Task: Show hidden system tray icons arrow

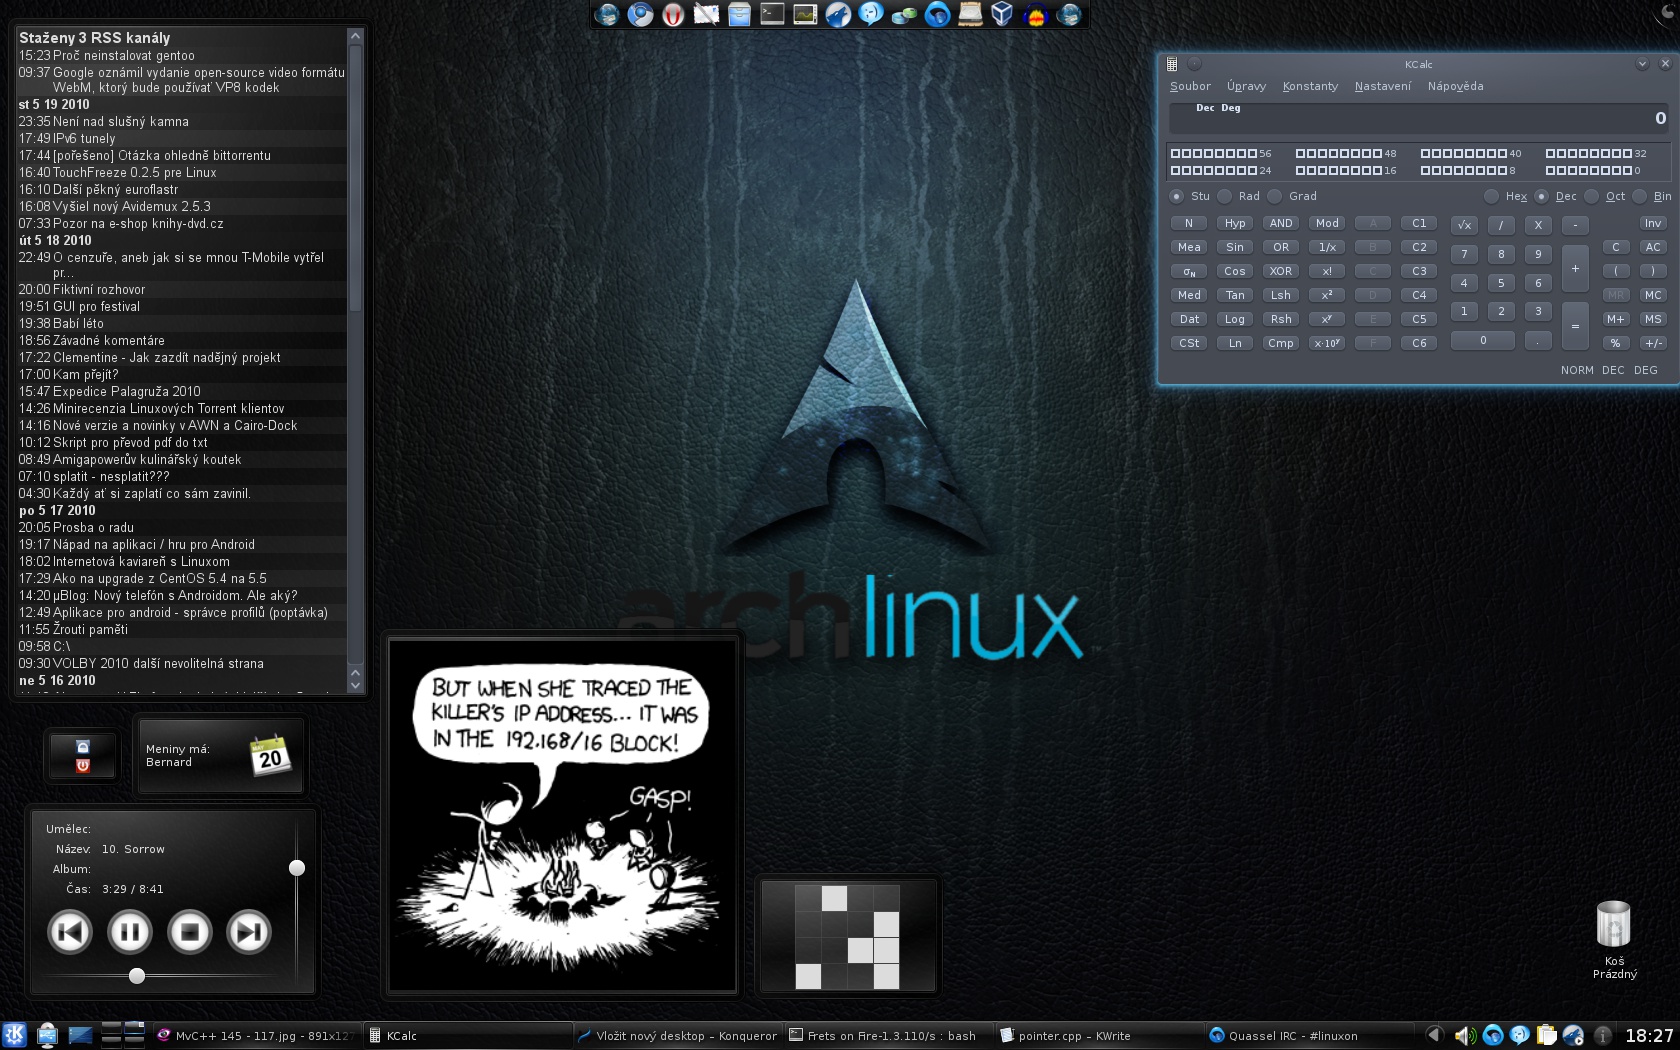Action: pos(1434,1036)
